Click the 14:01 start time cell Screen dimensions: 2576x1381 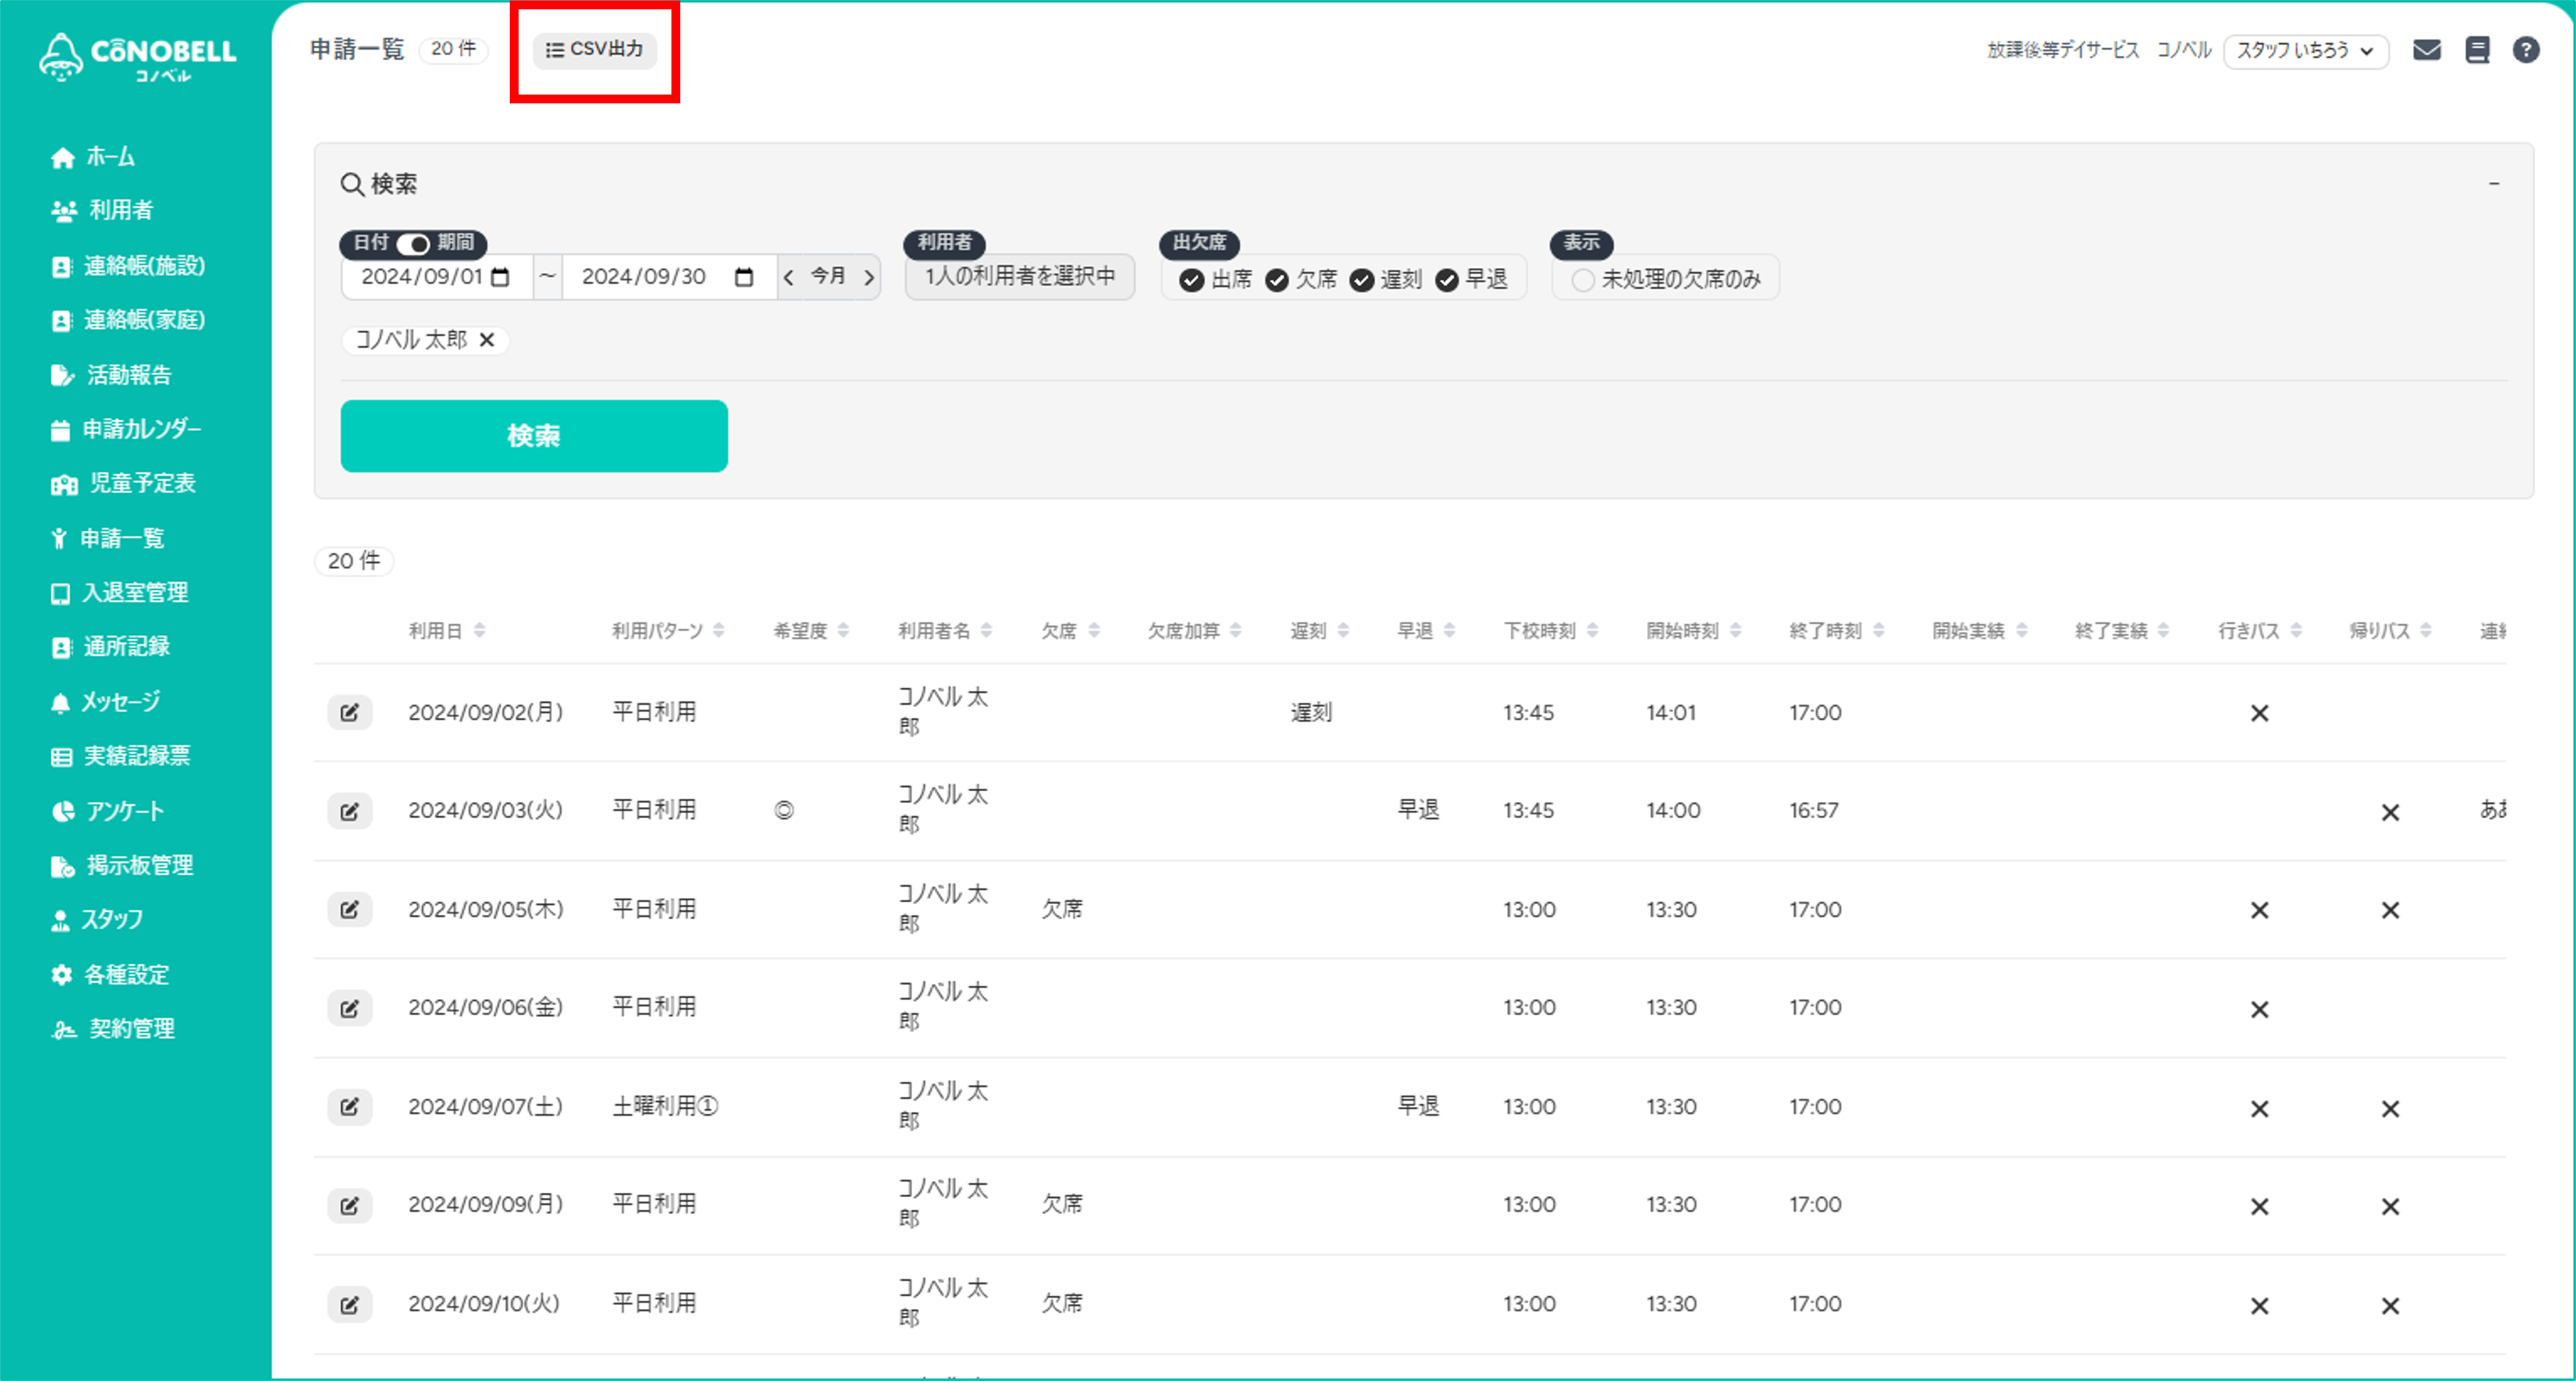[x=1671, y=713]
